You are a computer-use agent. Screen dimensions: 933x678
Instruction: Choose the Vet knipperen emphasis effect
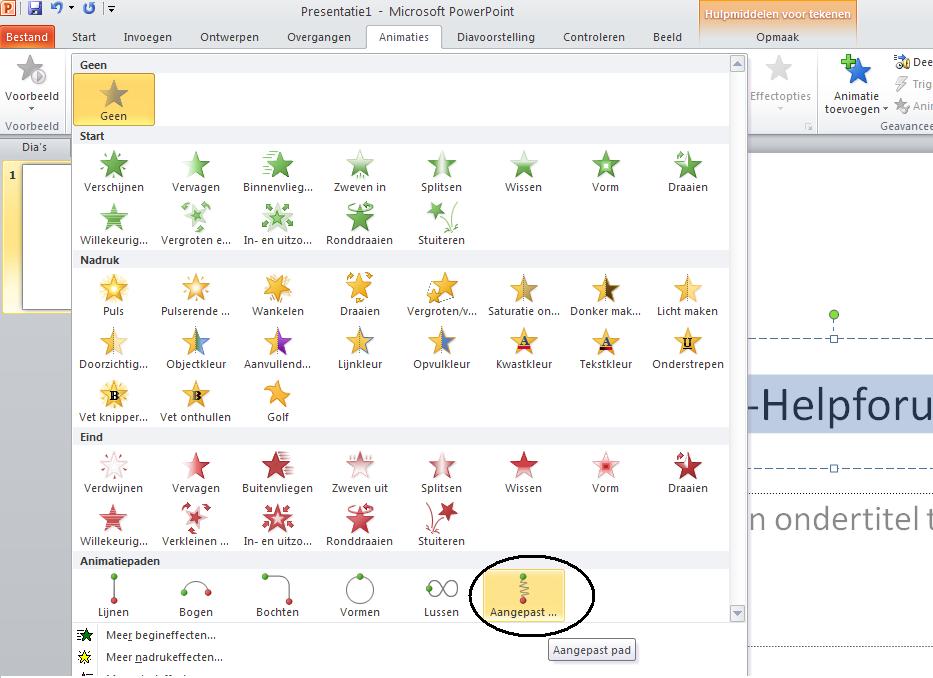click(x=114, y=401)
